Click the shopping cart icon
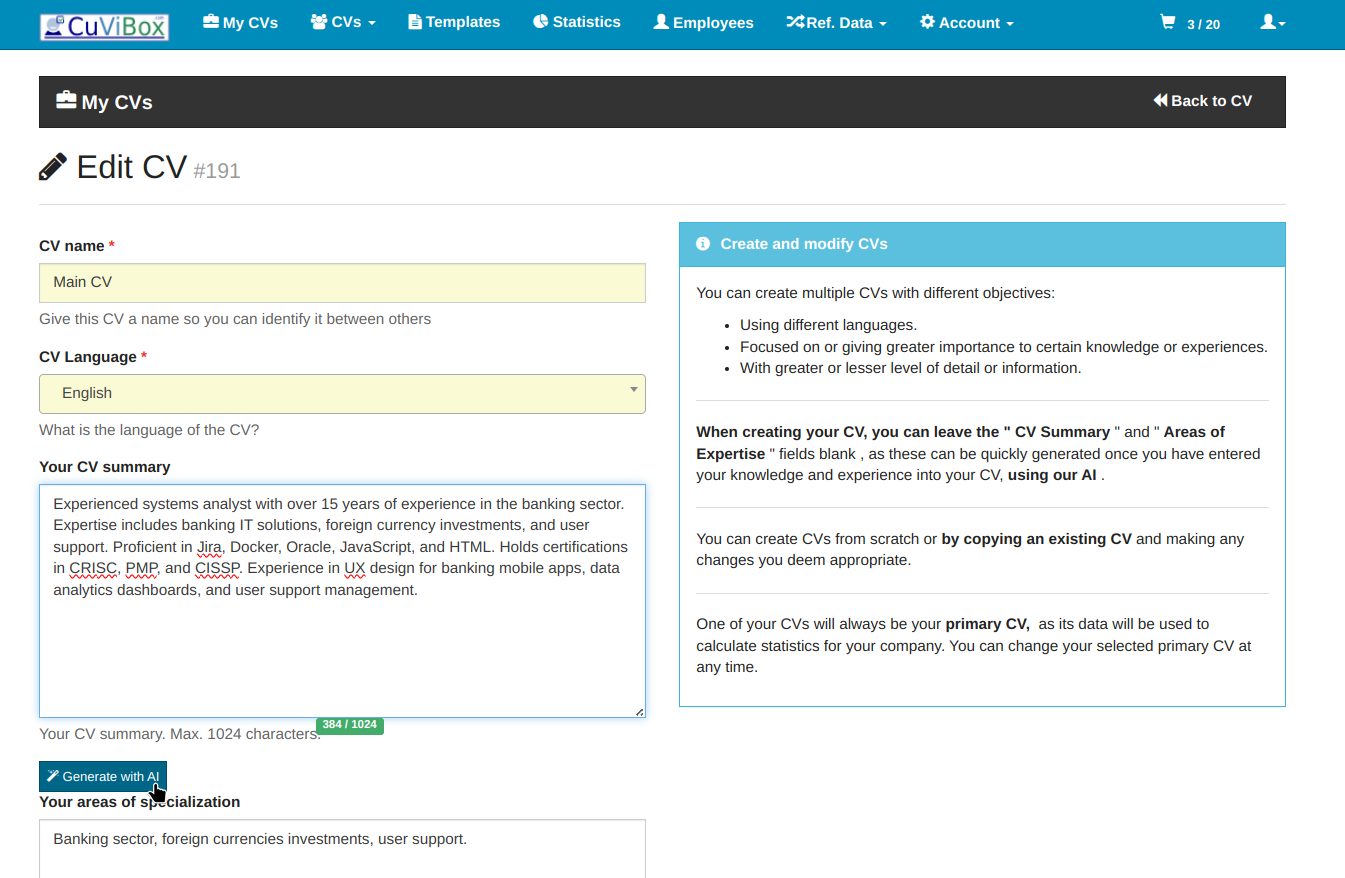 1167,22
